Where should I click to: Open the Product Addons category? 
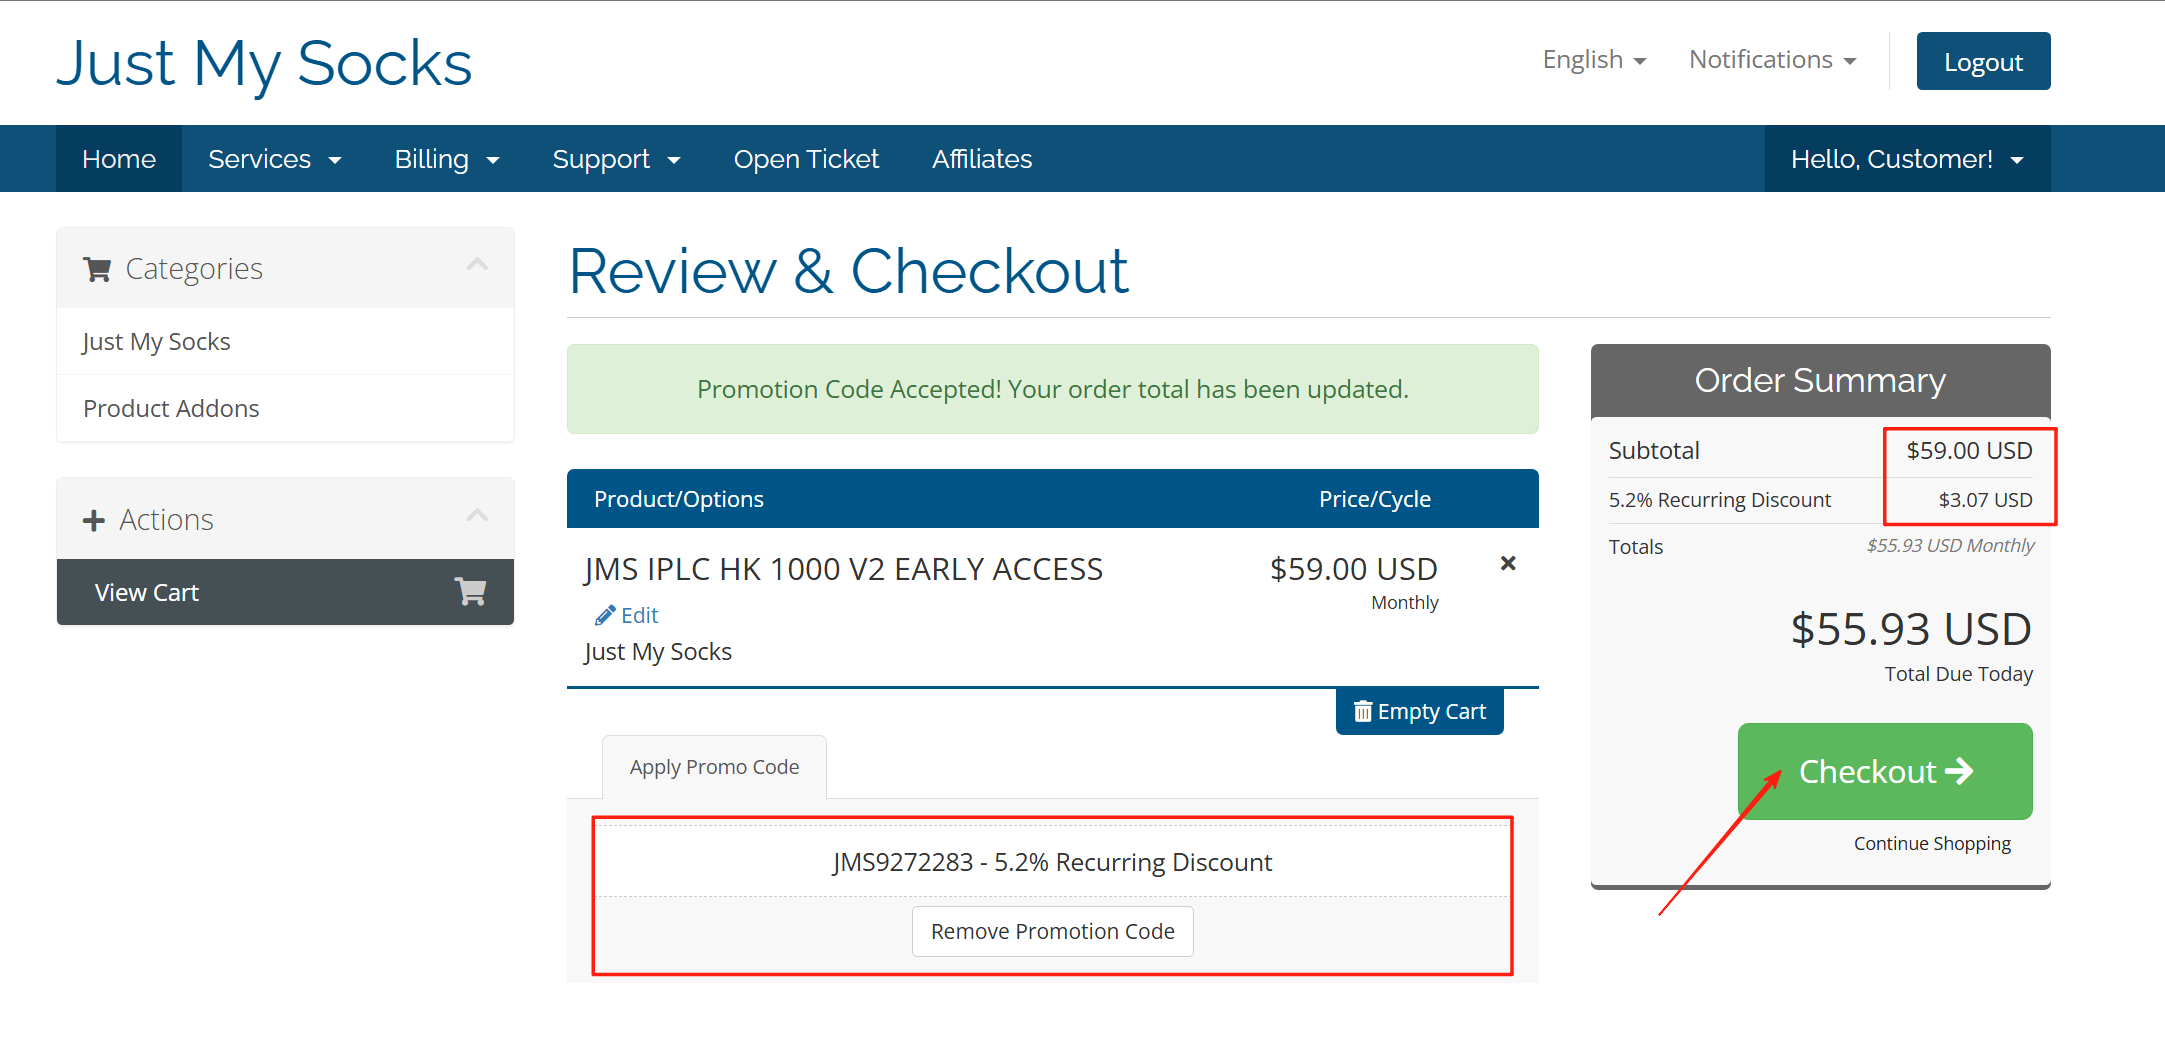click(x=286, y=408)
